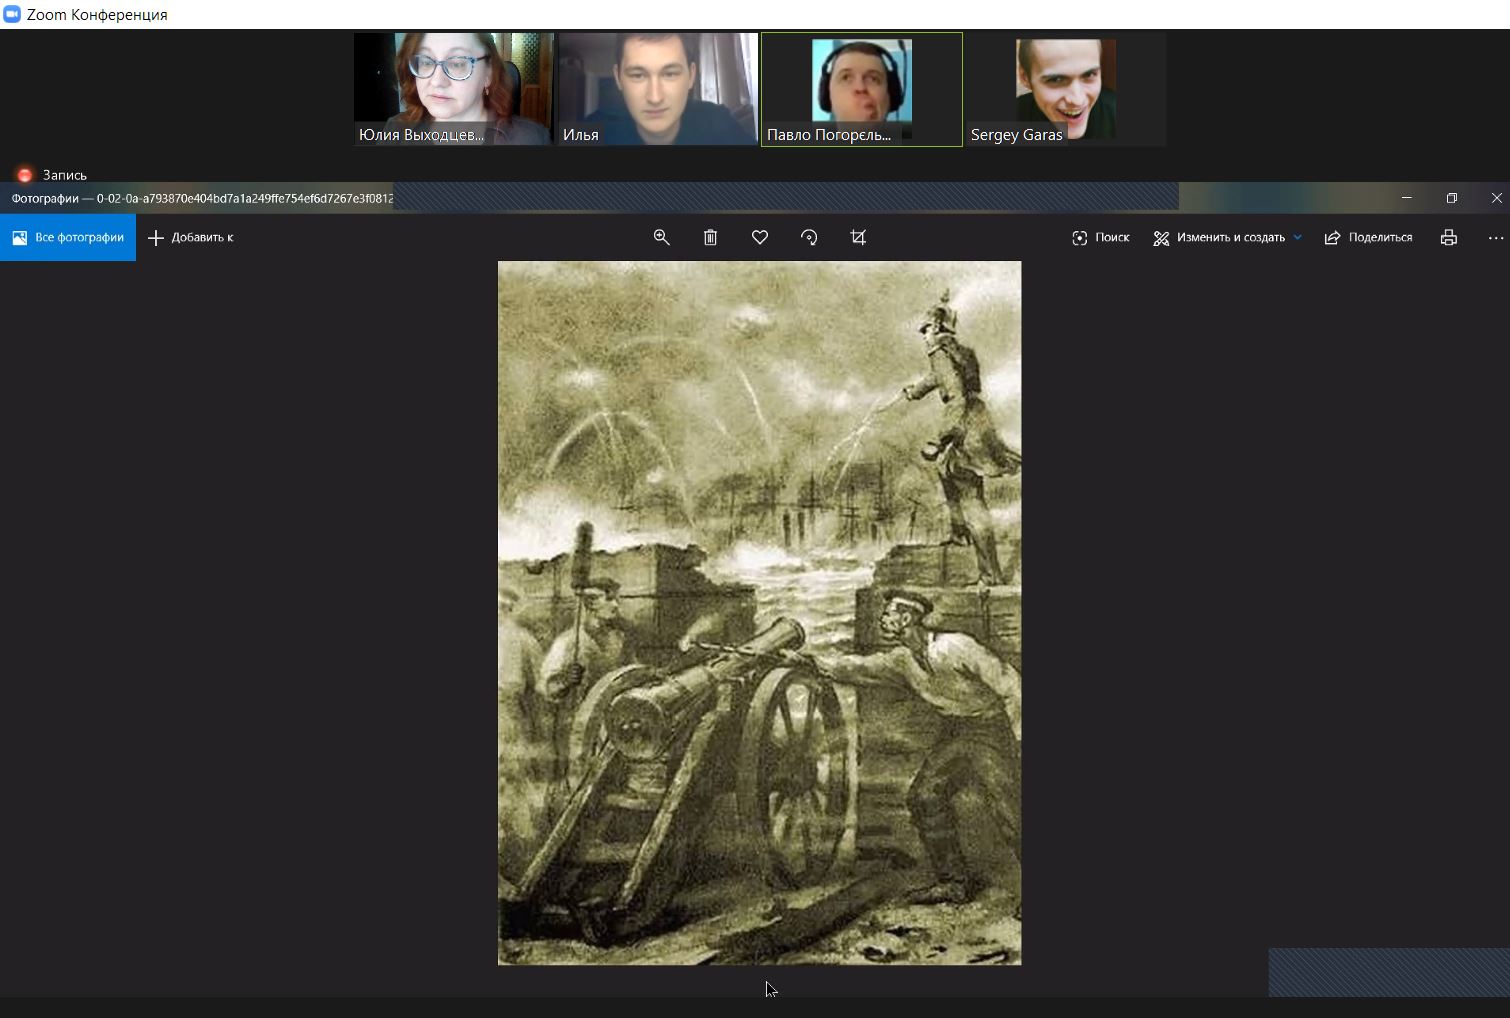Viewport: 1510px width, 1018px height.
Task: Print the photo using the printer icon
Action: tap(1448, 237)
